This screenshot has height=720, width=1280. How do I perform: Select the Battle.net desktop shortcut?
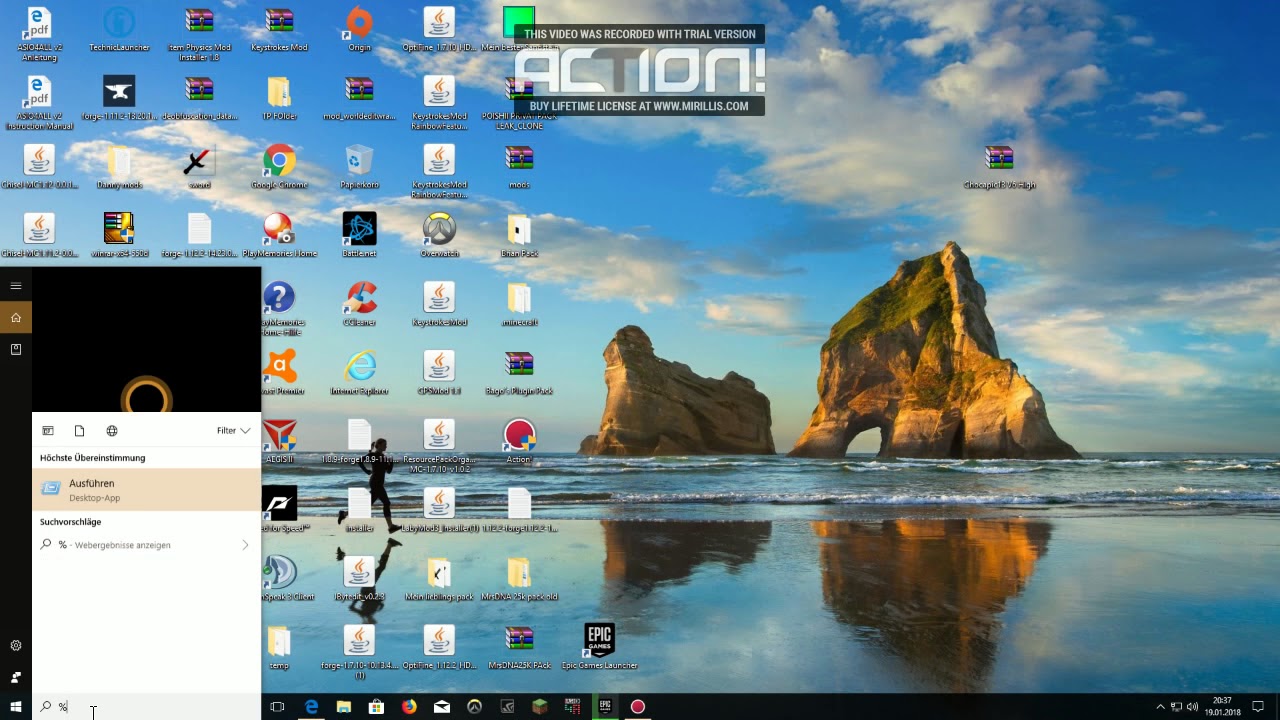359,235
